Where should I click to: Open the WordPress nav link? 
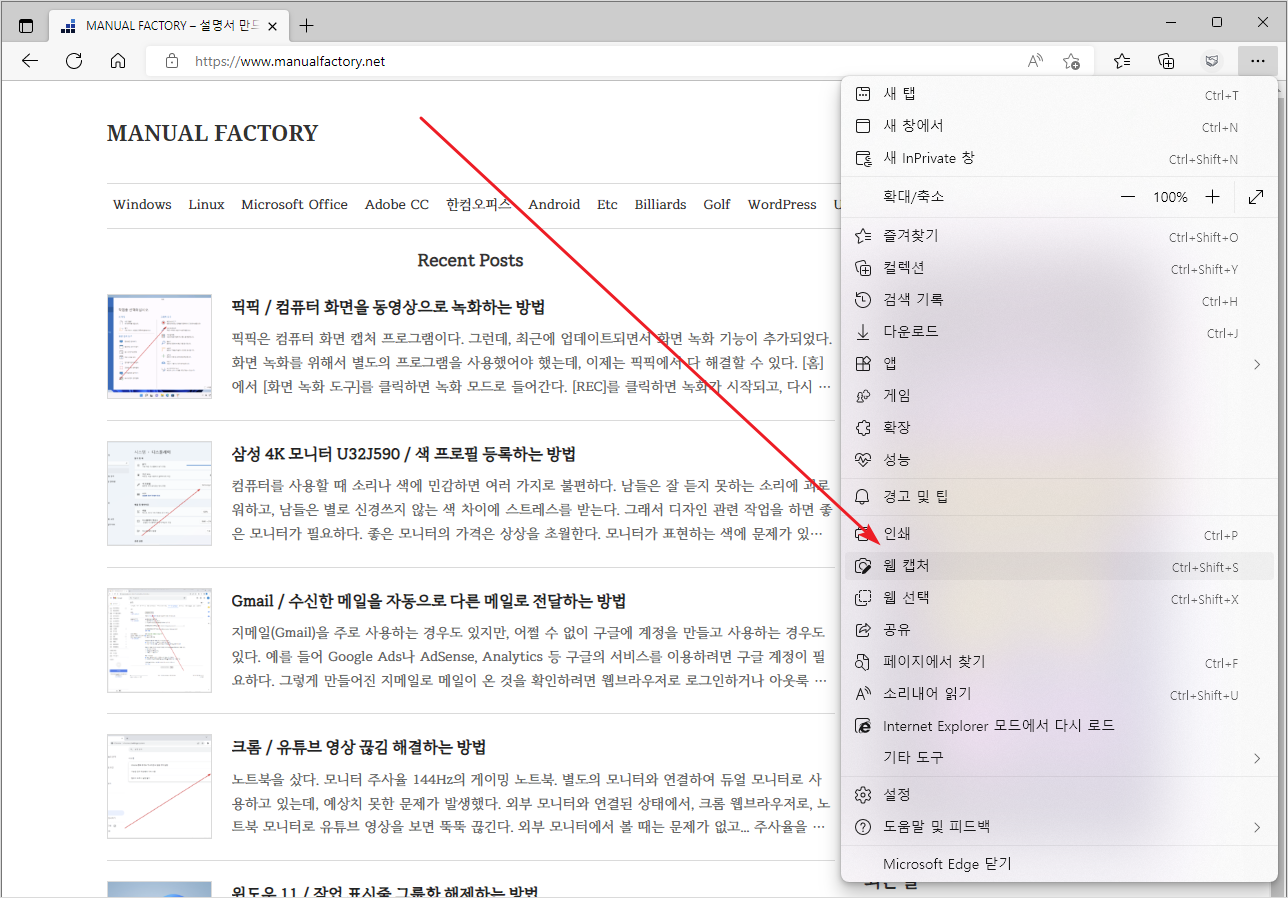coord(782,204)
